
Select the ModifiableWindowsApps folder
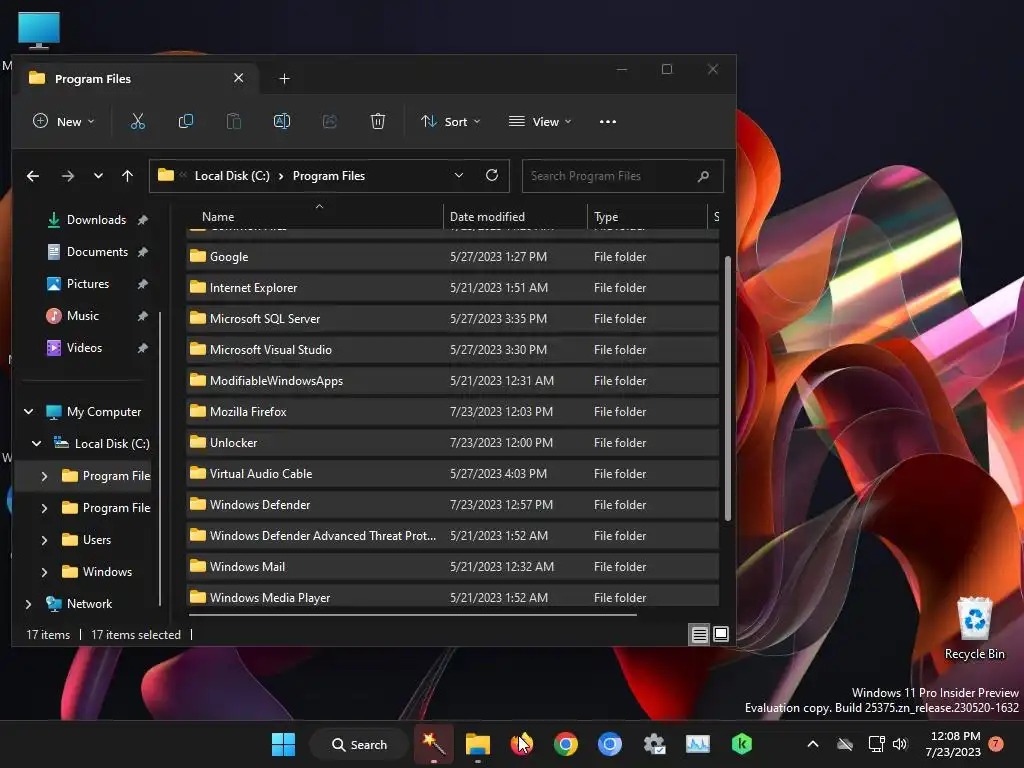click(x=453, y=381)
